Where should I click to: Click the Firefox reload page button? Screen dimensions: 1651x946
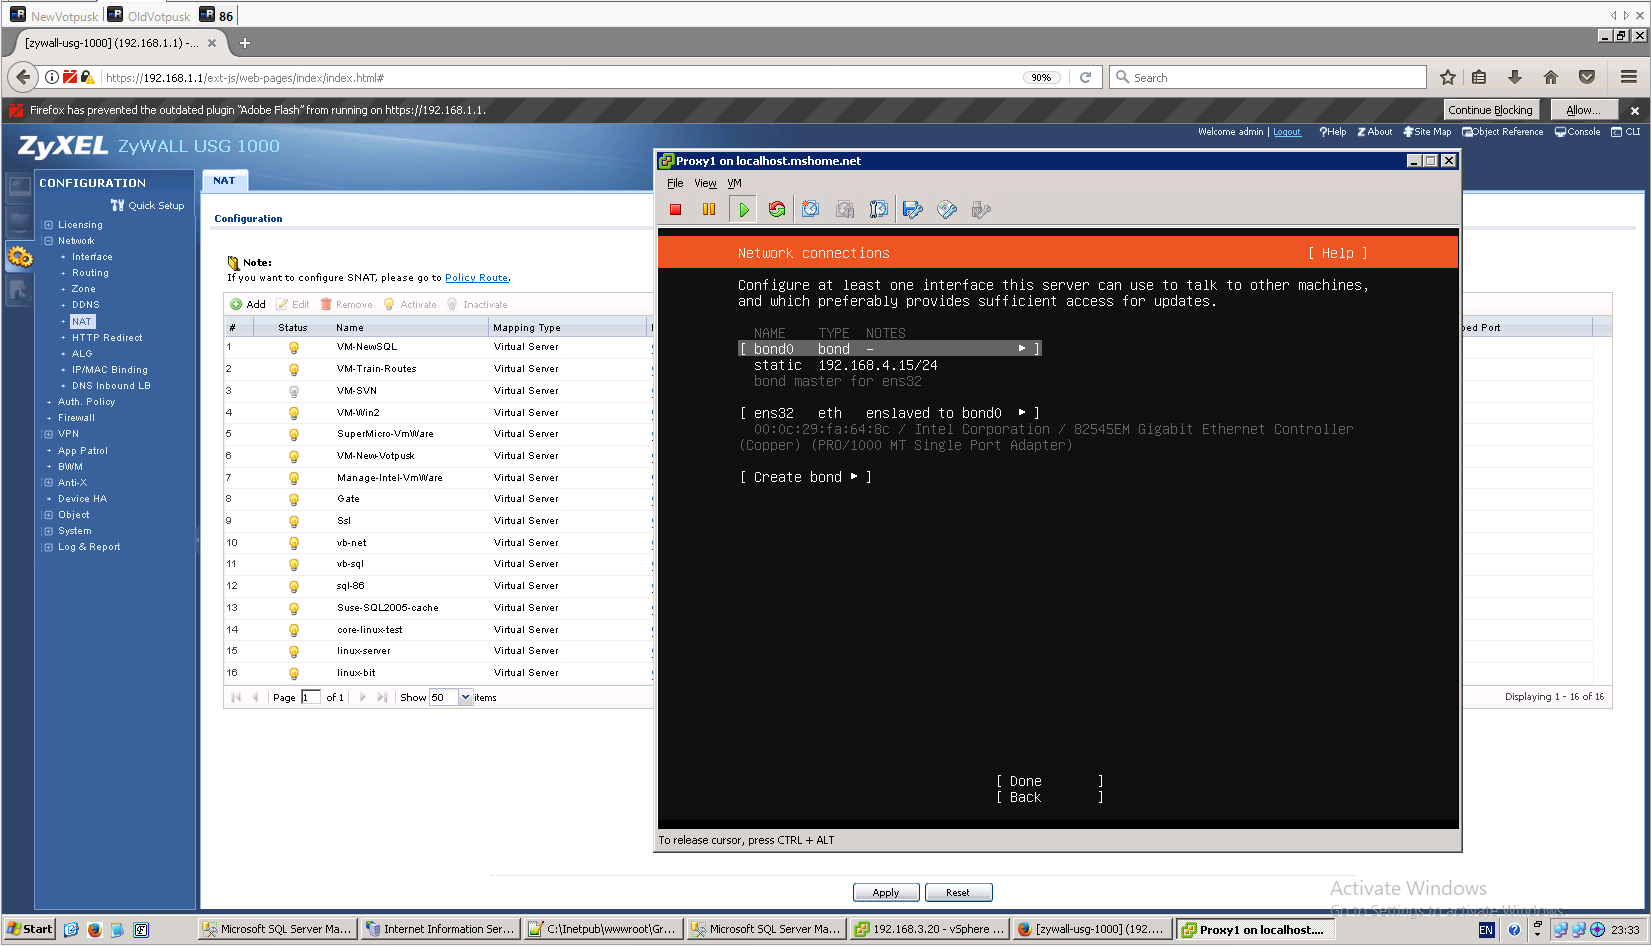click(1085, 77)
